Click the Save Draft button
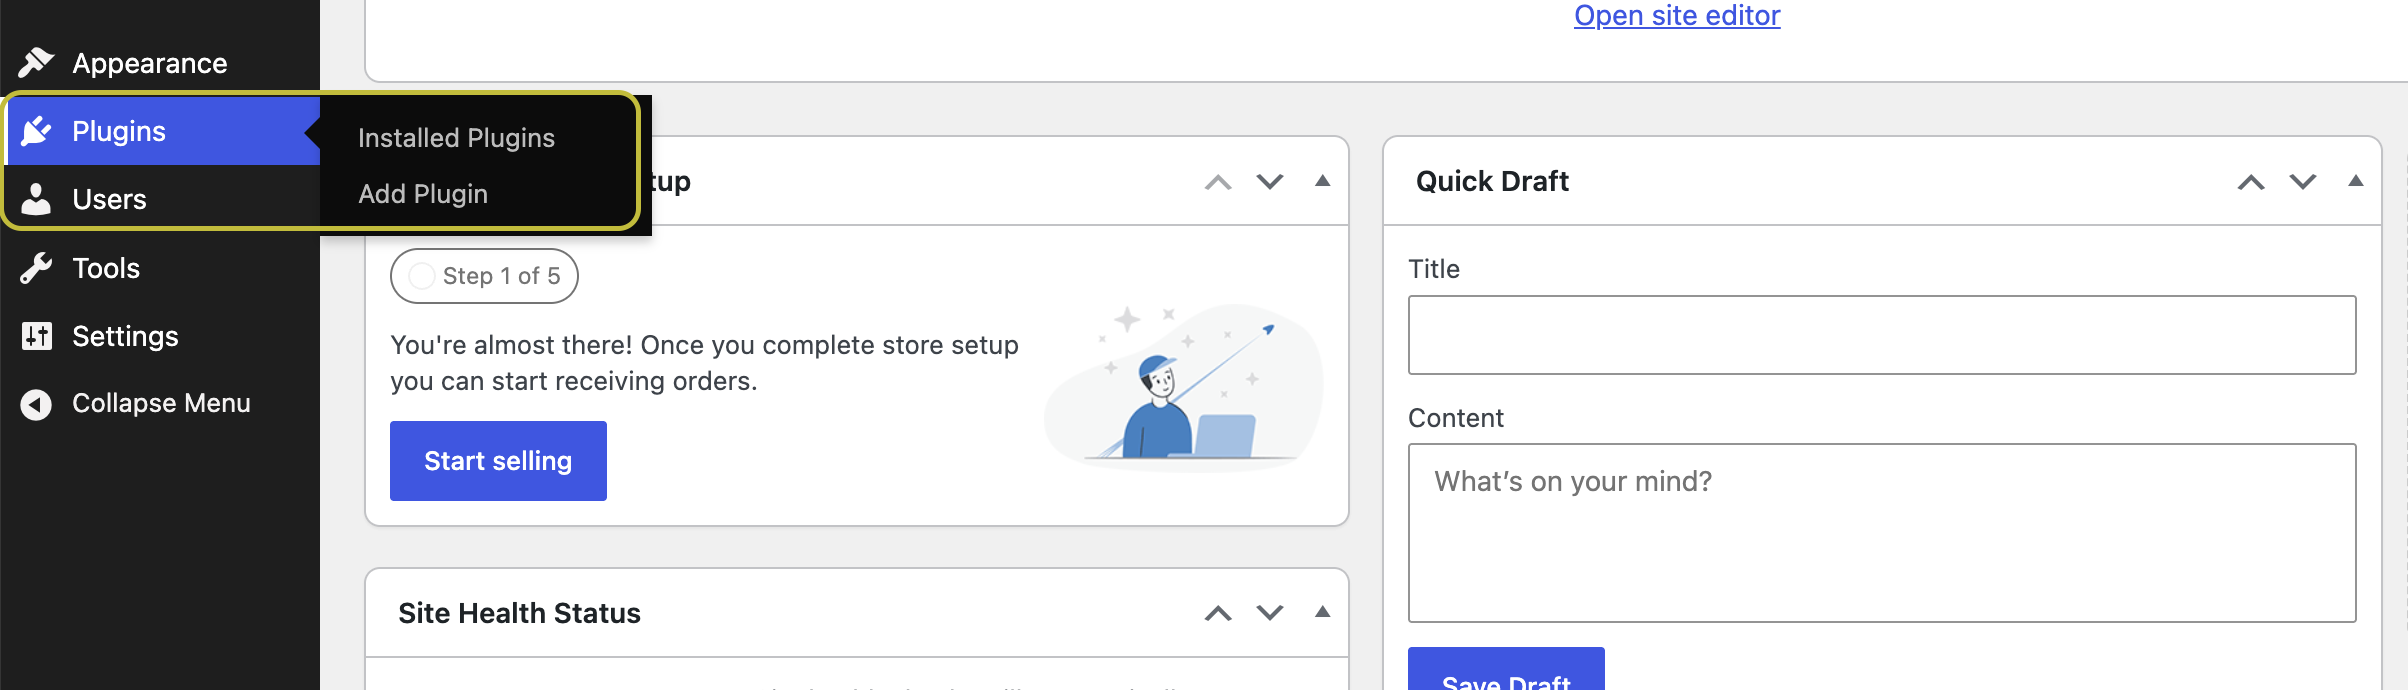Viewport: 2408px width, 690px height. [x=1506, y=669]
